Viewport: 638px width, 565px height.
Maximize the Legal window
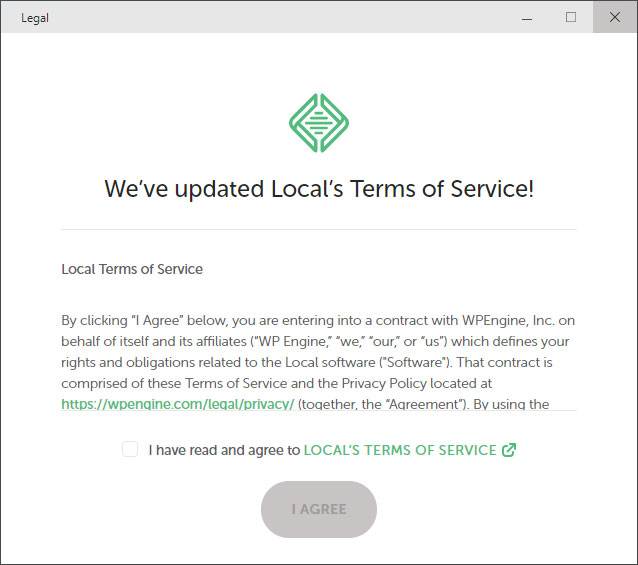[571, 17]
